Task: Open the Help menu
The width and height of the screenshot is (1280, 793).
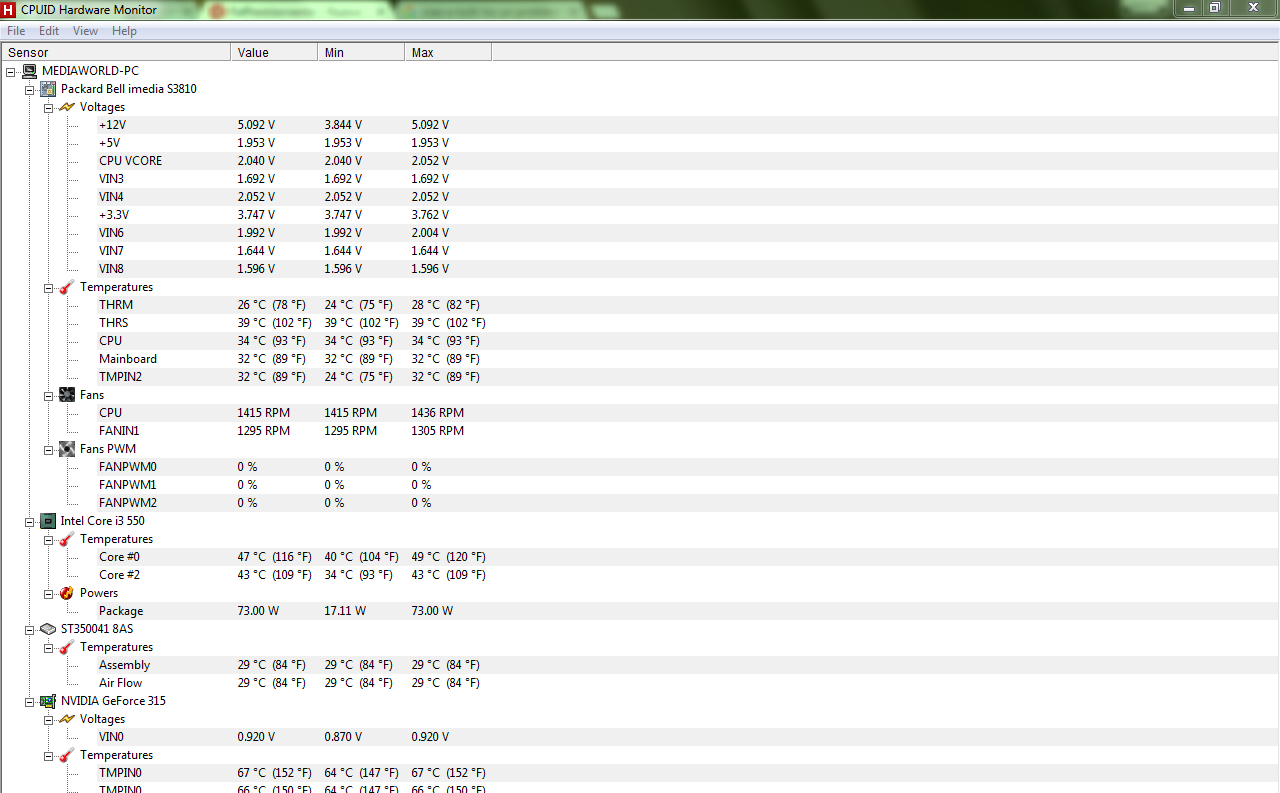Action: click(124, 31)
